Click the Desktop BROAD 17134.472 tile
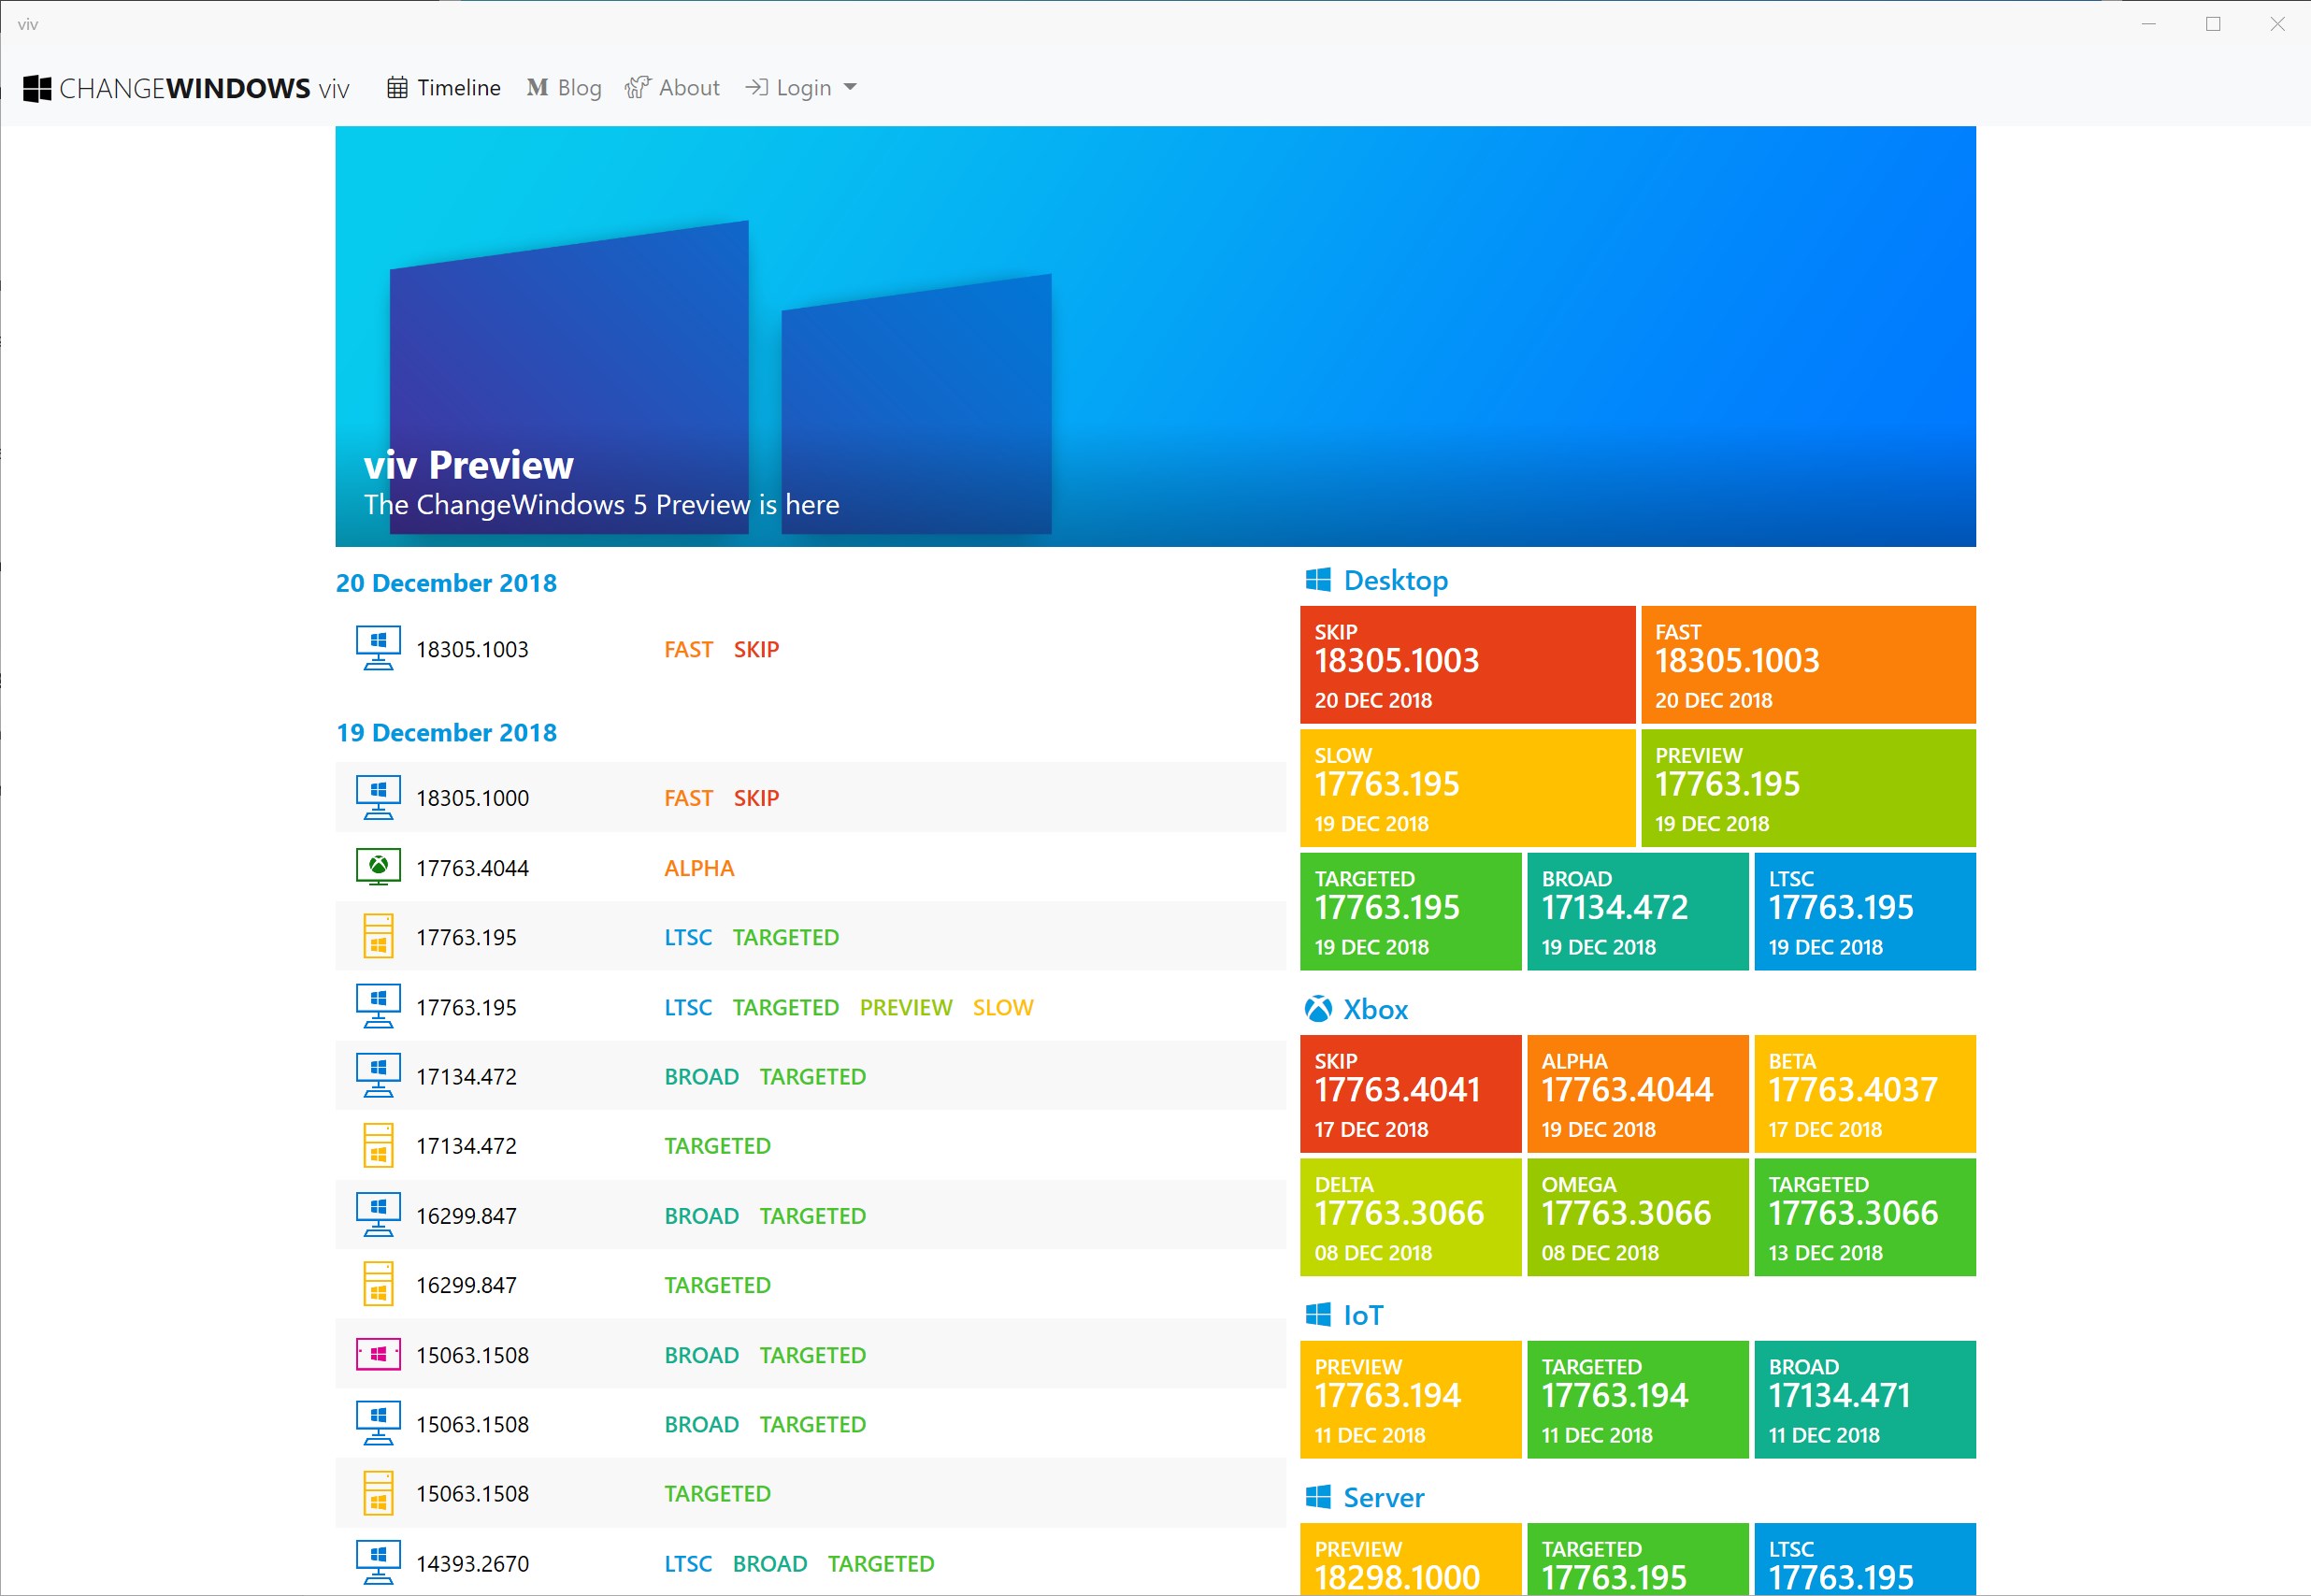Image resolution: width=2311 pixels, height=1596 pixels. [1637, 911]
